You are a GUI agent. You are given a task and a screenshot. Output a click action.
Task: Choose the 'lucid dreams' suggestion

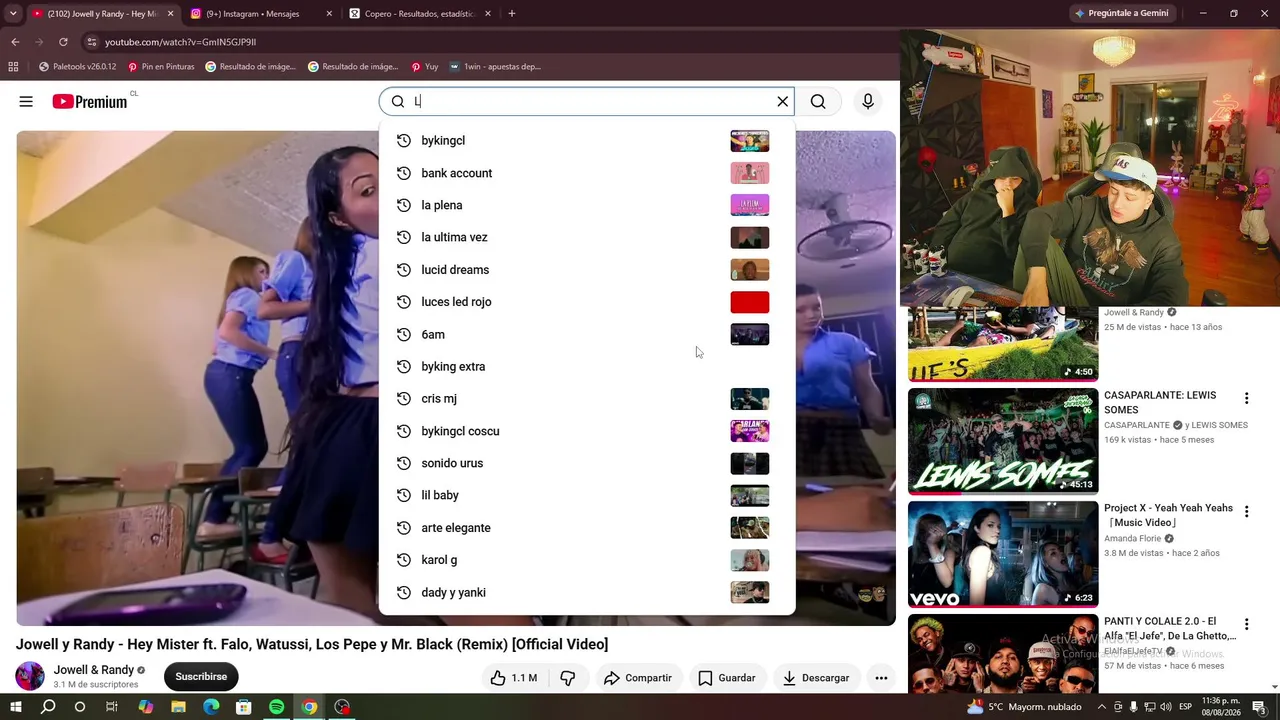(x=587, y=270)
